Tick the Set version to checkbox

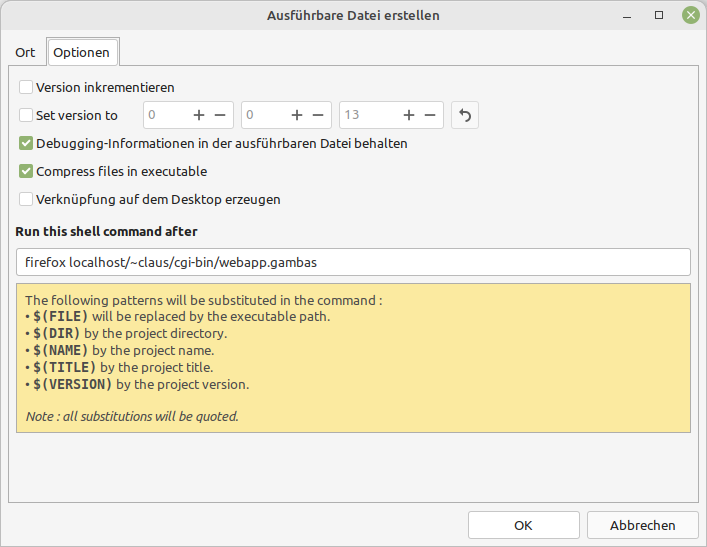(27, 115)
